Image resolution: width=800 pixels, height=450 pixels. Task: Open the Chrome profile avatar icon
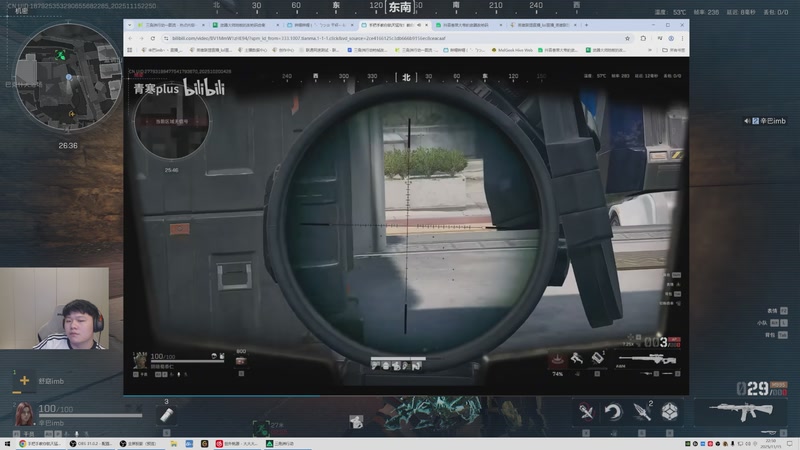point(671,38)
